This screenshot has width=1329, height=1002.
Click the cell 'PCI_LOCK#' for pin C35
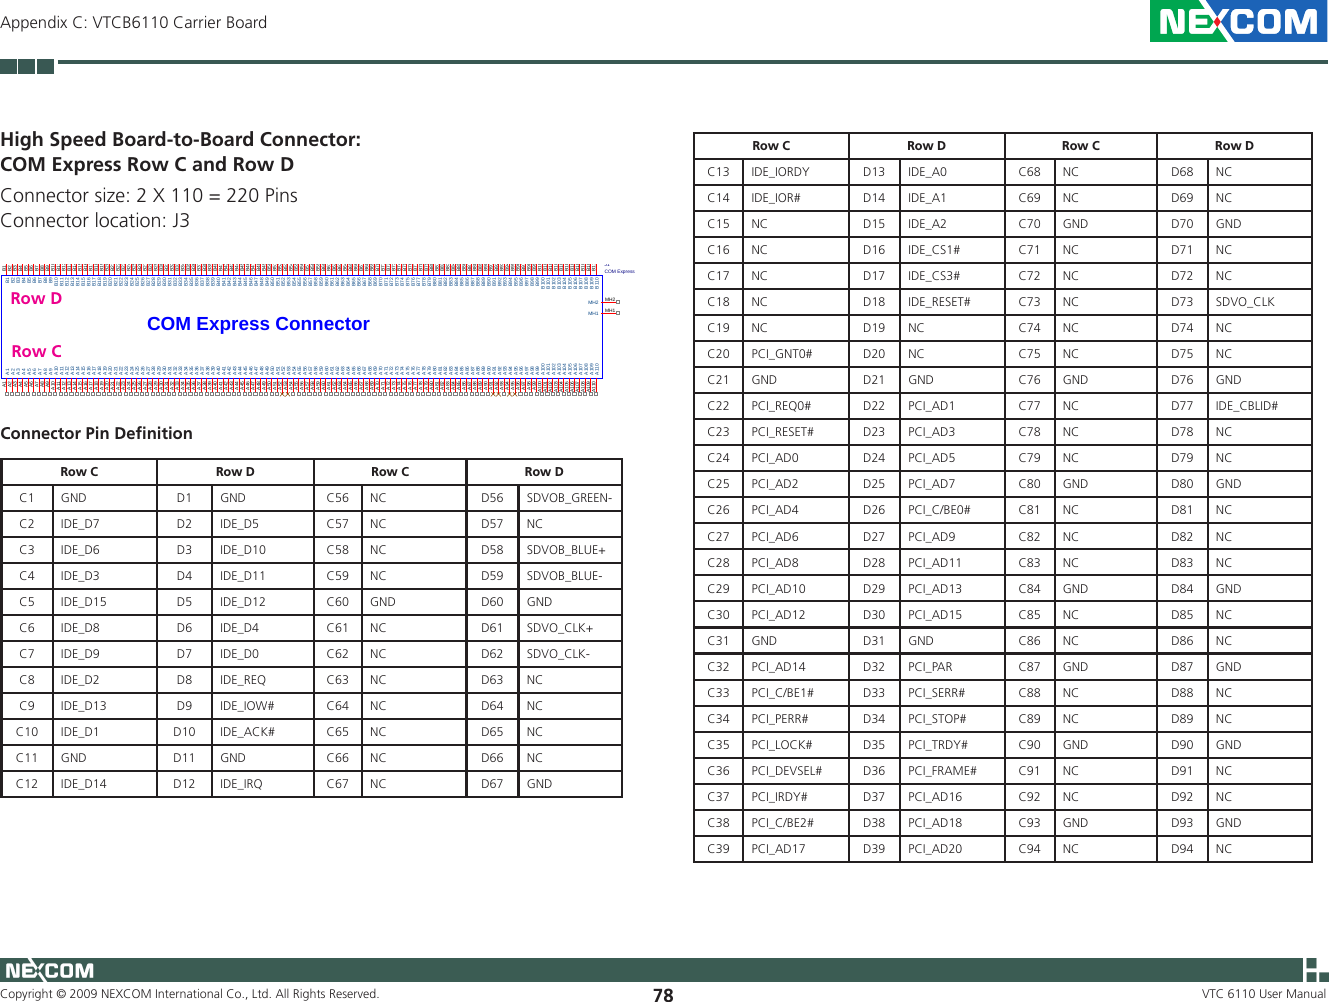(x=795, y=745)
